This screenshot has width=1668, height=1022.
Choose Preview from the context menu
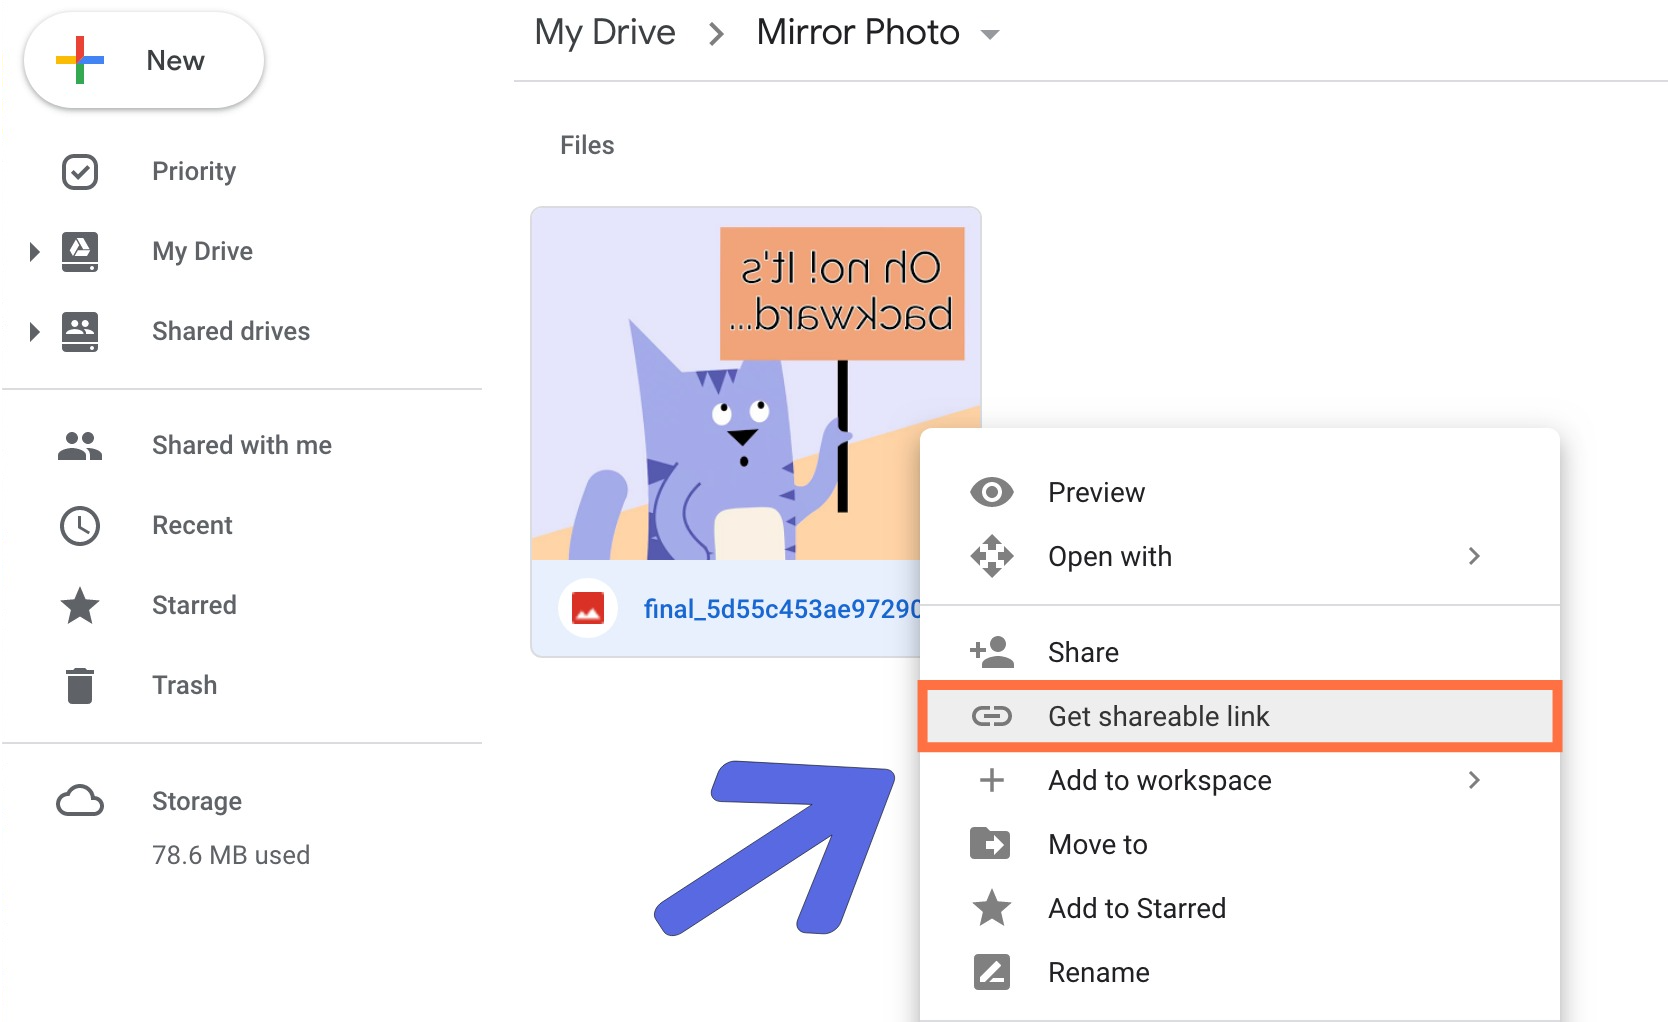click(x=1096, y=492)
